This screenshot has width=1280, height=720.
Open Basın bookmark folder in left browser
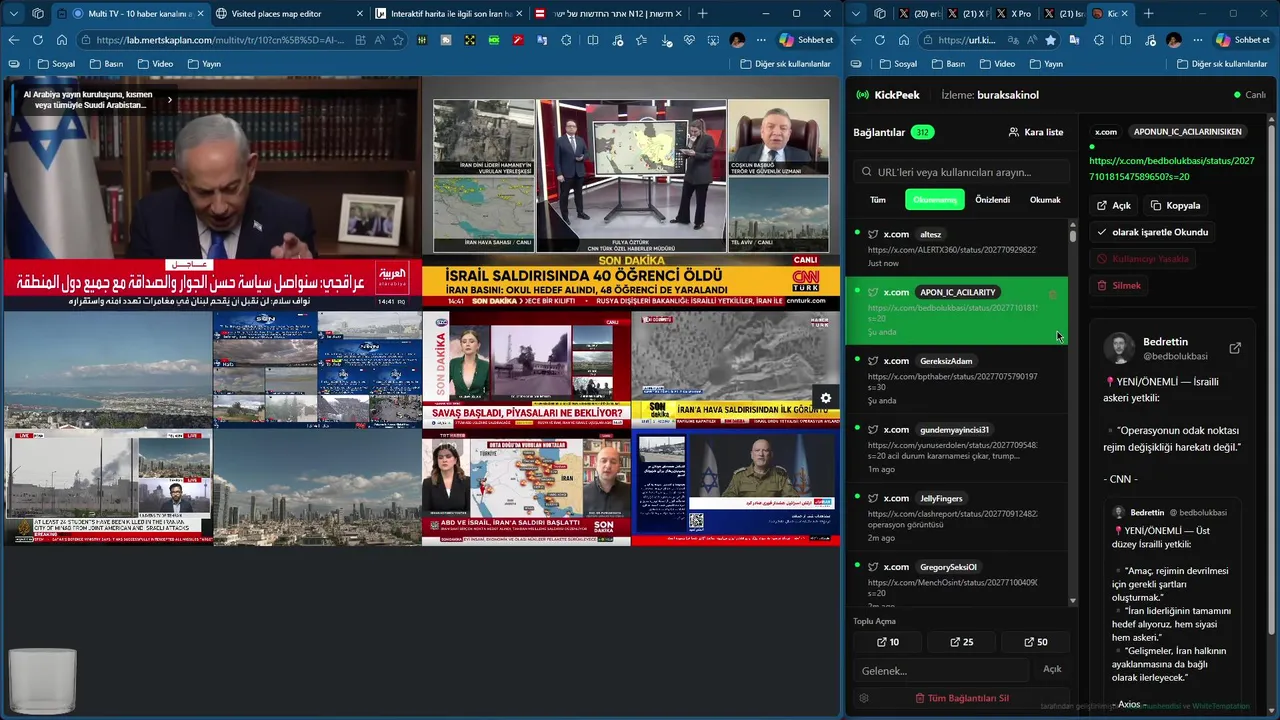[x=107, y=64]
